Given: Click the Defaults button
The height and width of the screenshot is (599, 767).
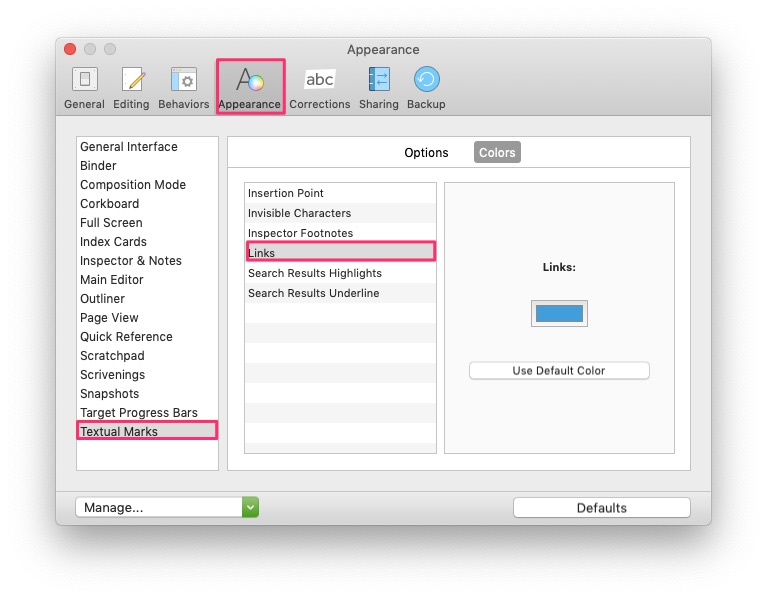Looking at the screenshot, I should (x=602, y=508).
